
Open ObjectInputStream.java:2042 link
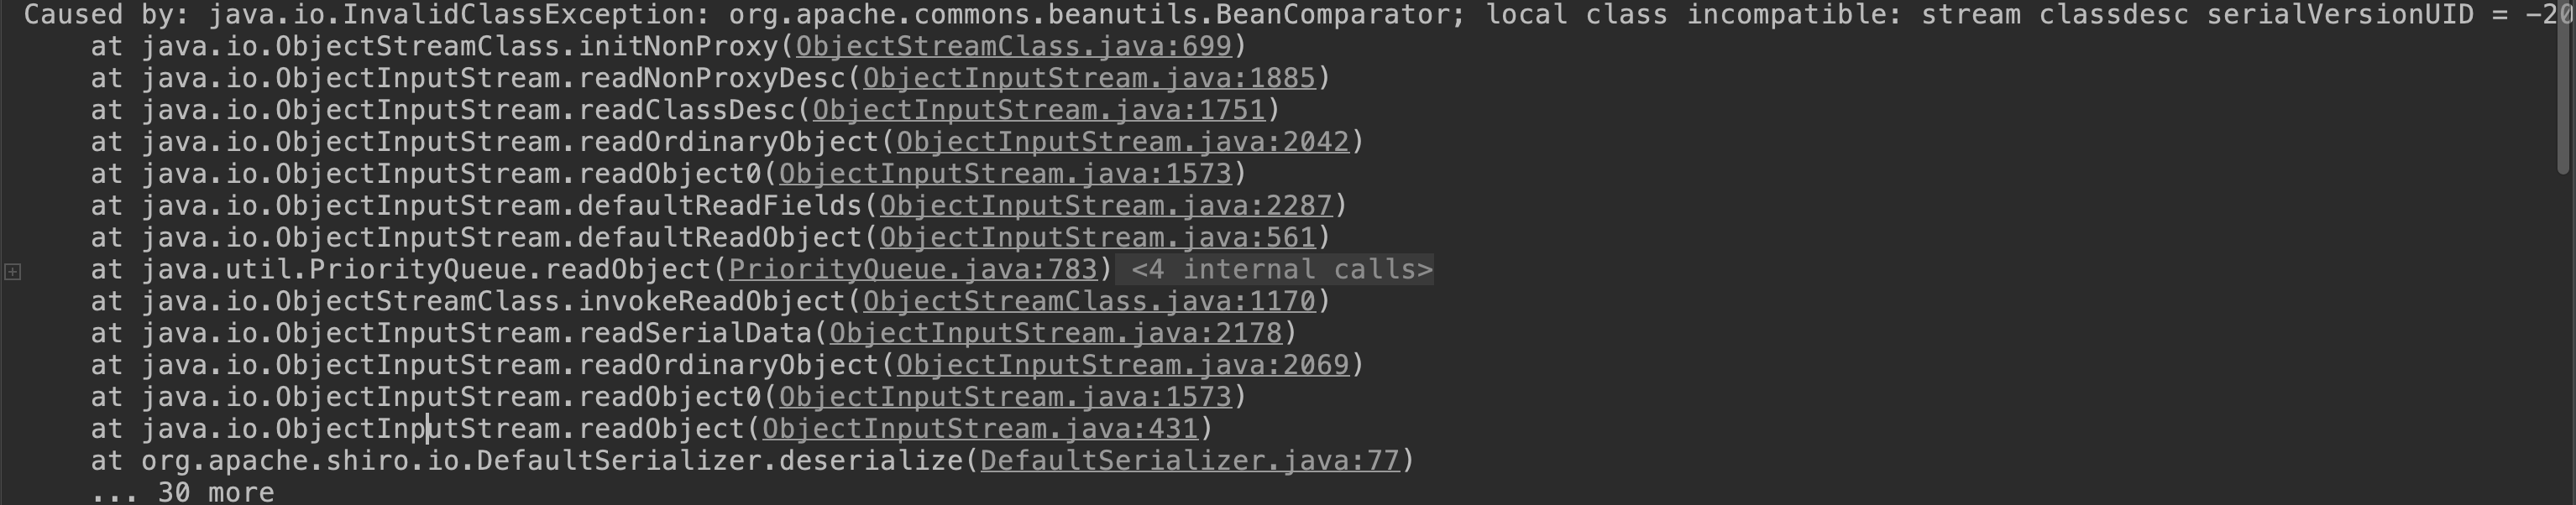point(1122,142)
